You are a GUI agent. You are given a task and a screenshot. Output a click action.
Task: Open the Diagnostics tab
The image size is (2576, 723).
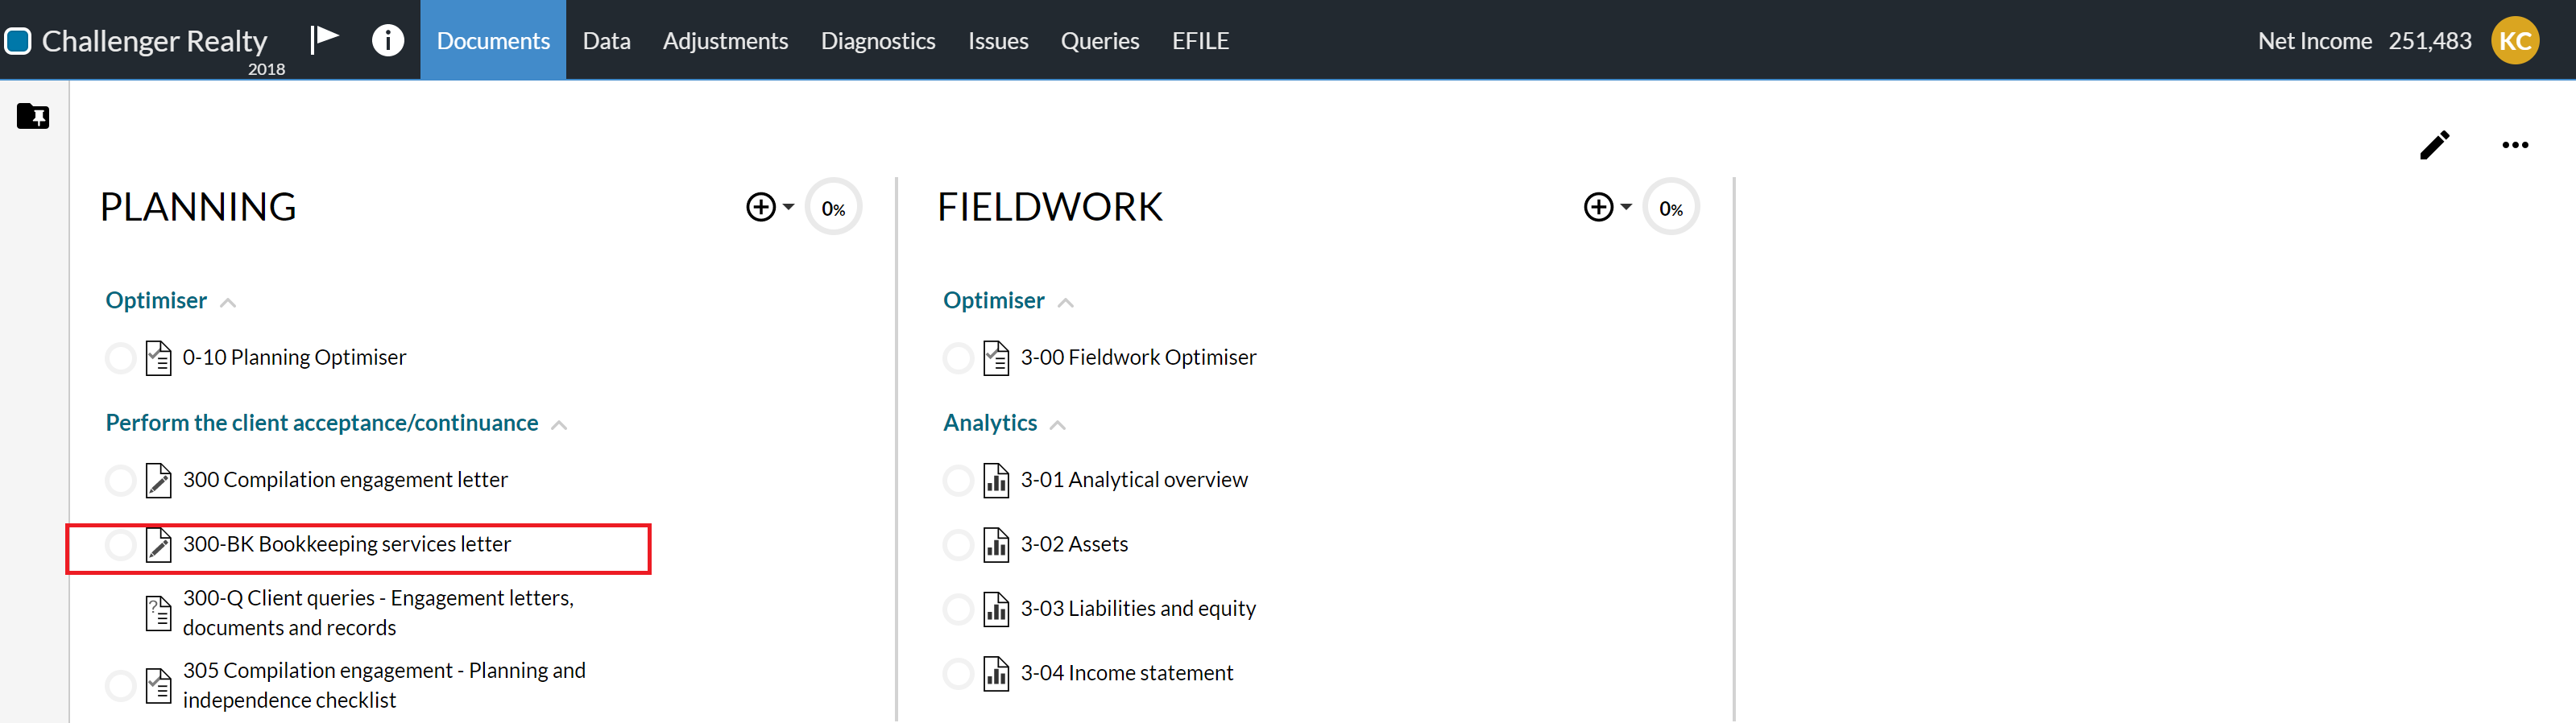[x=877, y=41]
